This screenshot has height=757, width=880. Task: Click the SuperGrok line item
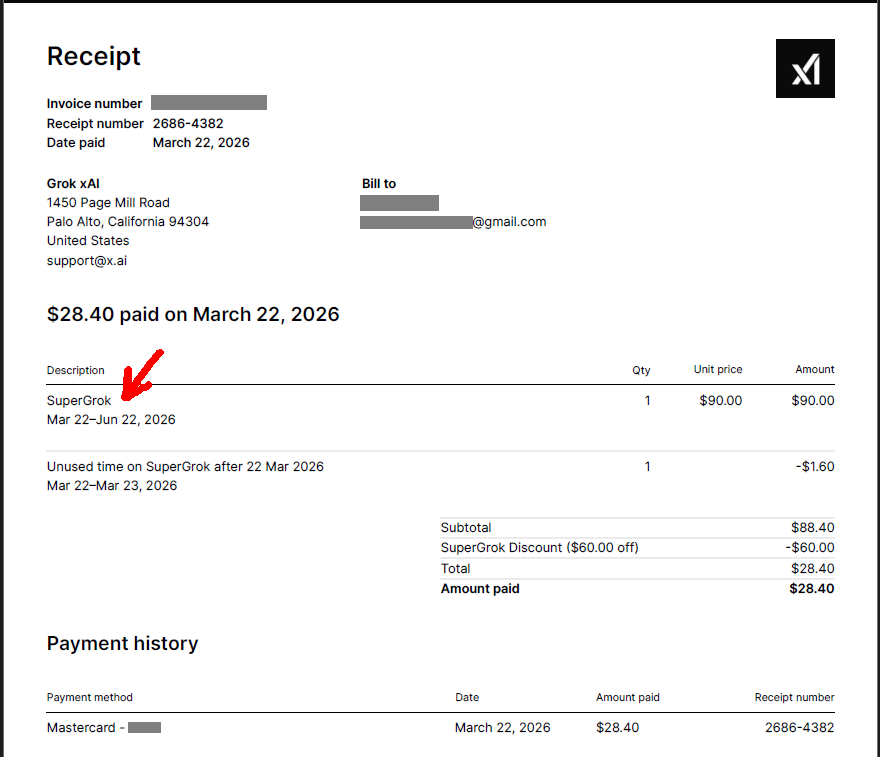[79, 401]
